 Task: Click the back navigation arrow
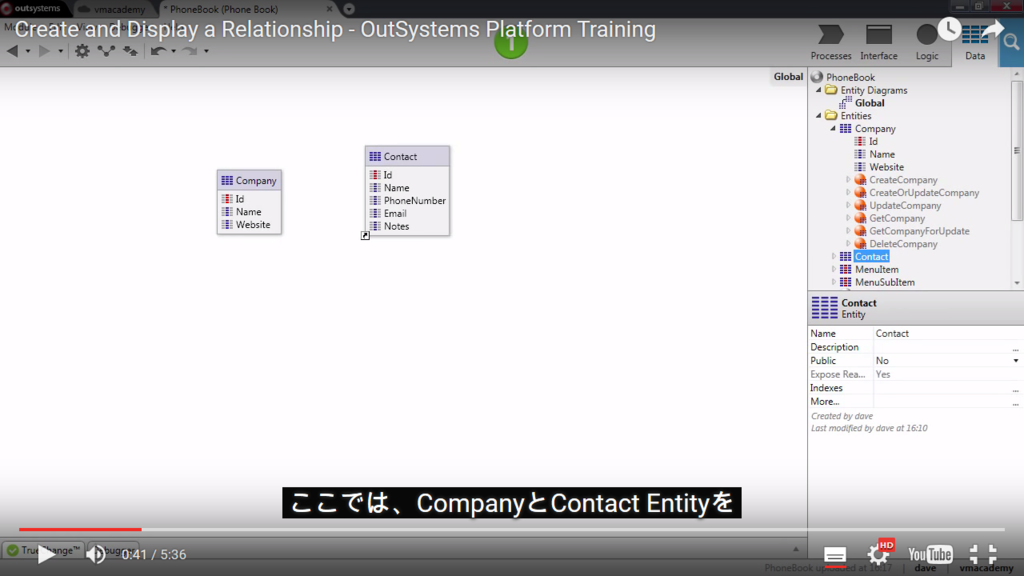12,51
